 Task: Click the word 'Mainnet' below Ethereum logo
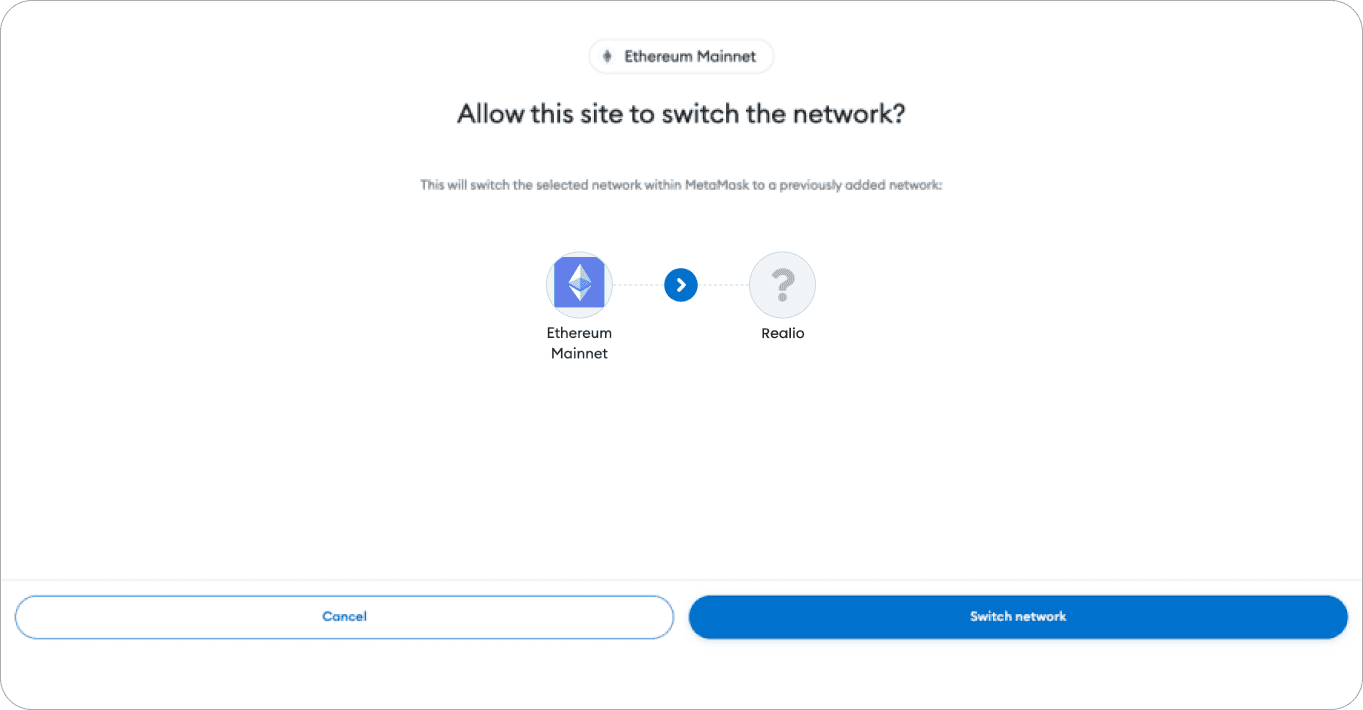point(579,353)
